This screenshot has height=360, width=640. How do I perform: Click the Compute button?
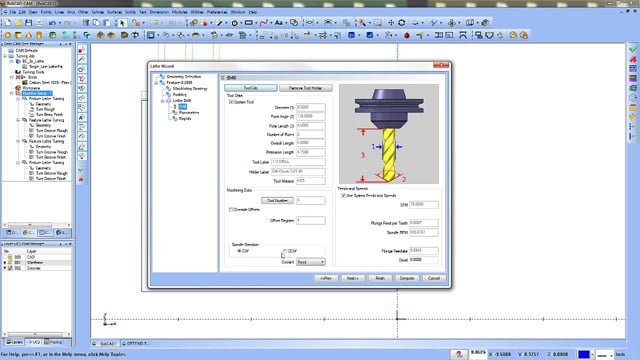pyautogui.click(x=407, y=278)
